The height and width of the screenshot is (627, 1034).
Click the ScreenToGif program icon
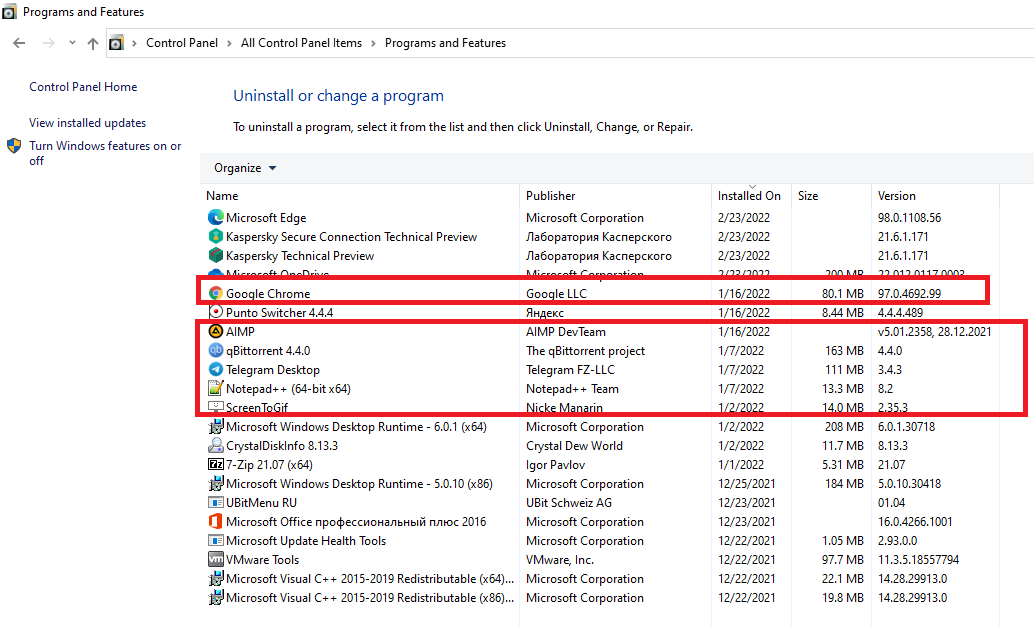tap(216, 407)
